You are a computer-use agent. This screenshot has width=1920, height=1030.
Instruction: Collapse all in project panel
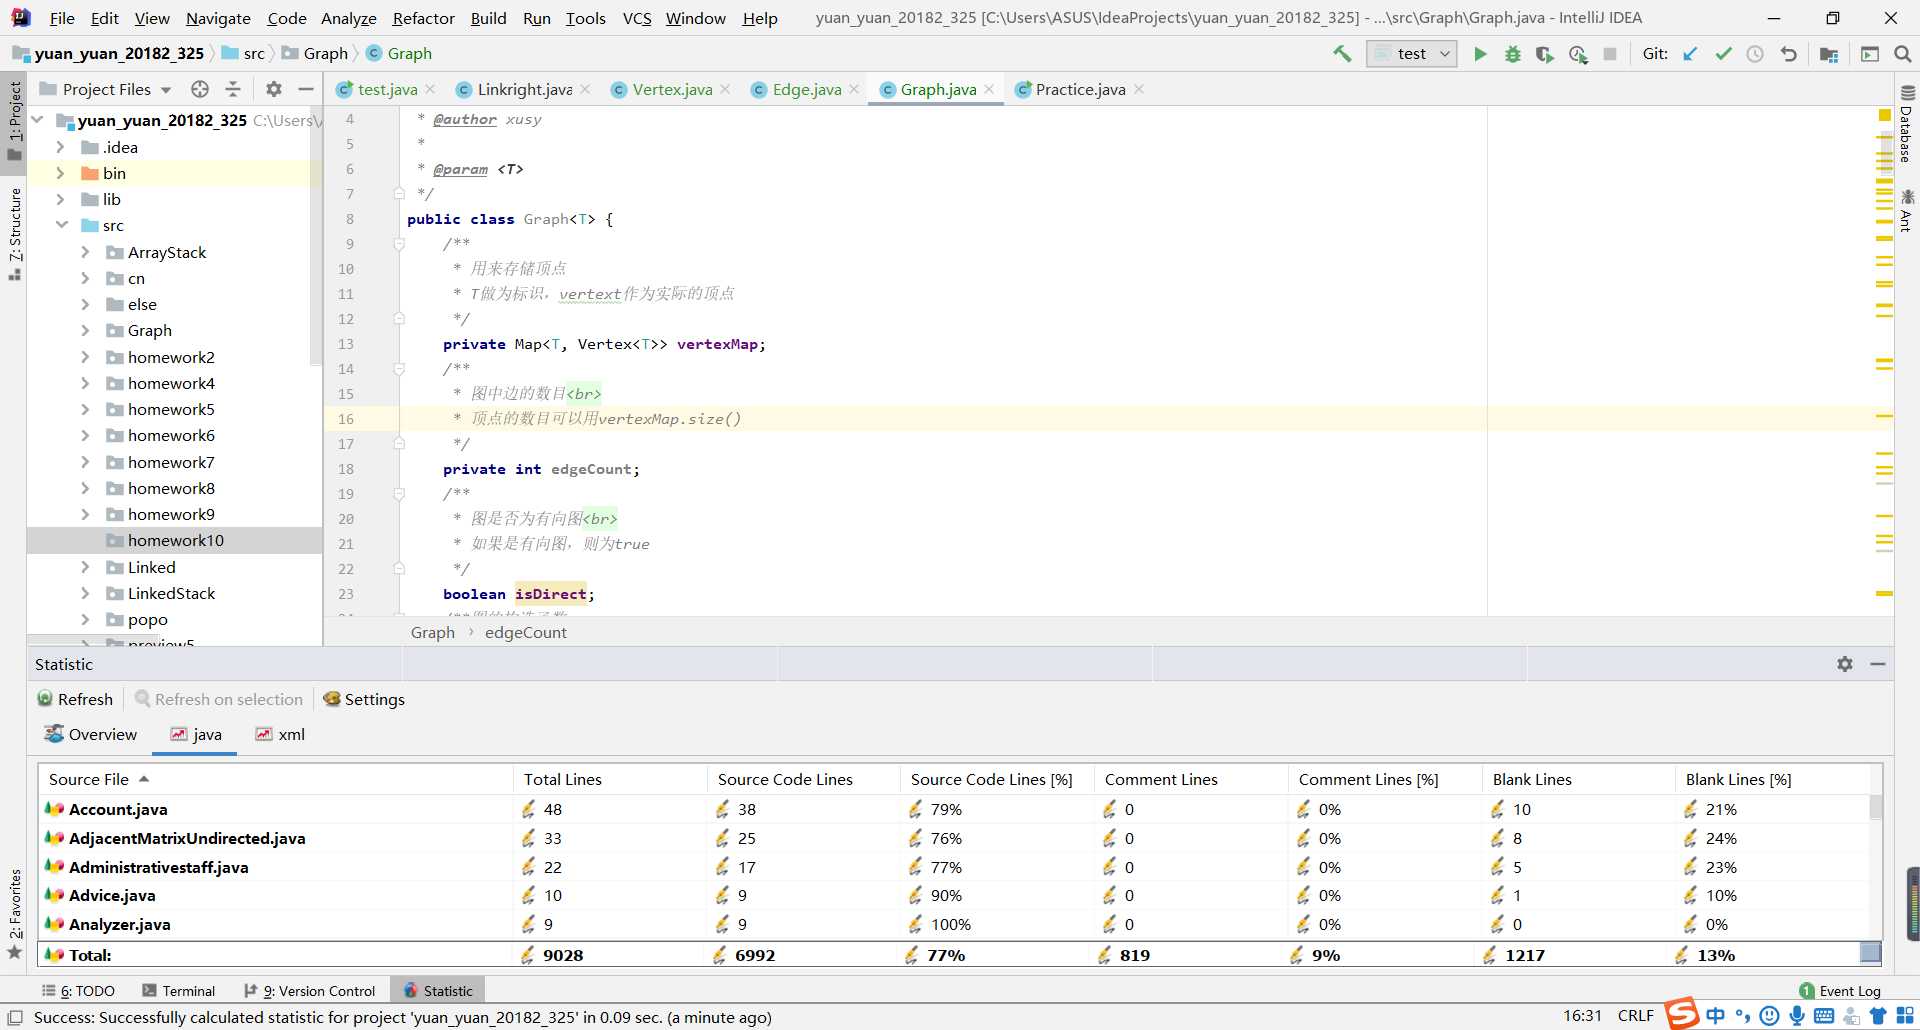pyautogui.click(x=233, y=89)
